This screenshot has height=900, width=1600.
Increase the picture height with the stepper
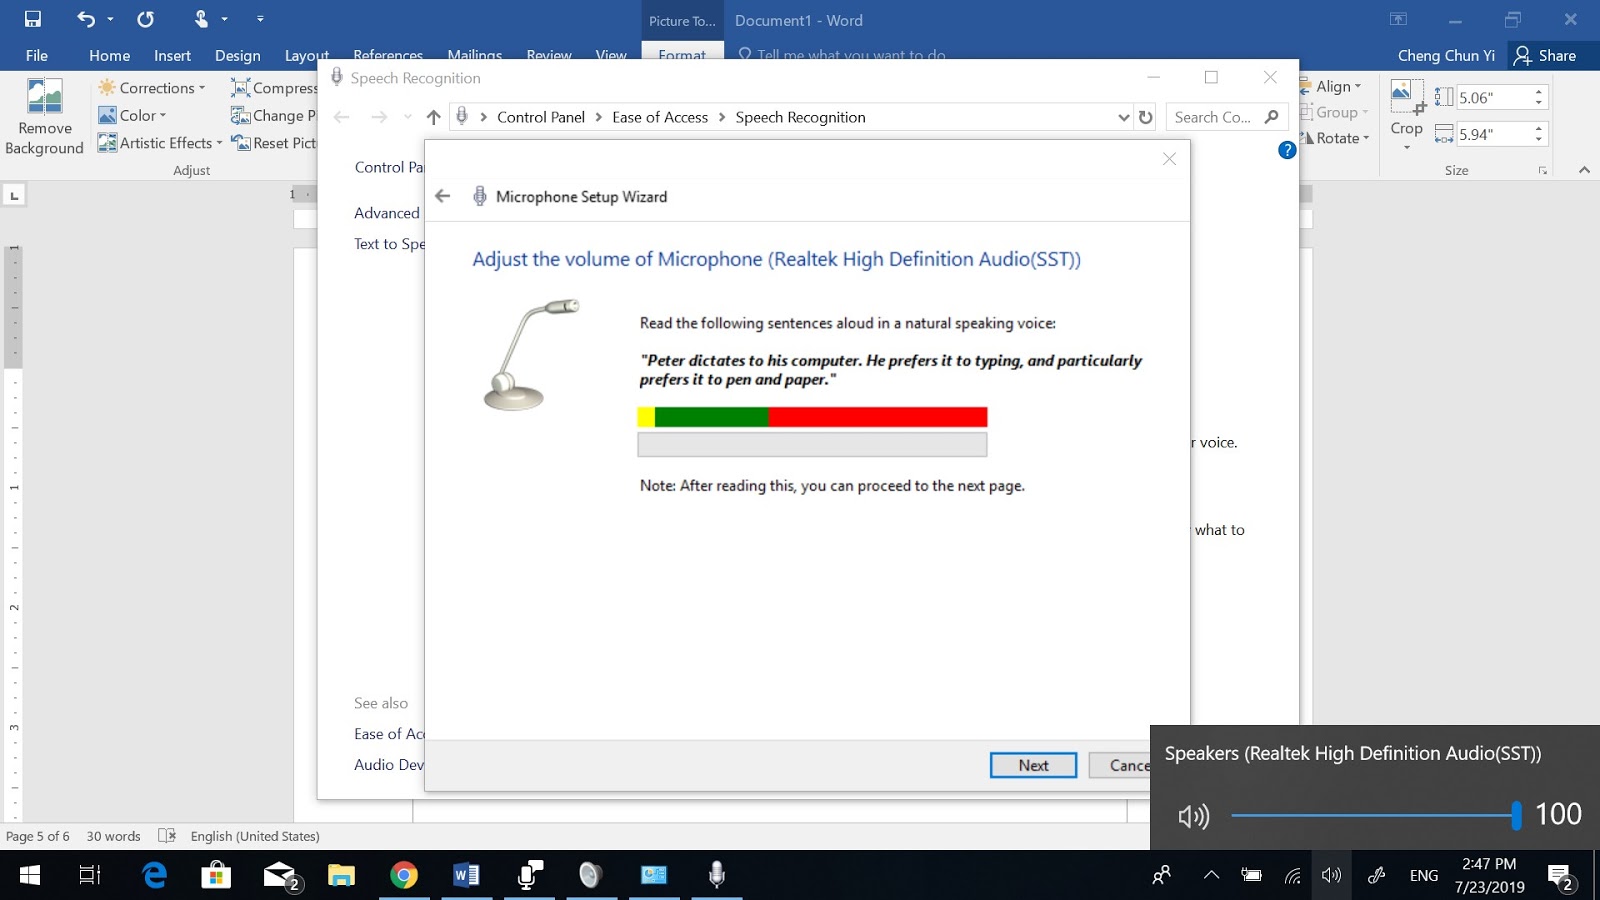(1539, 91)
